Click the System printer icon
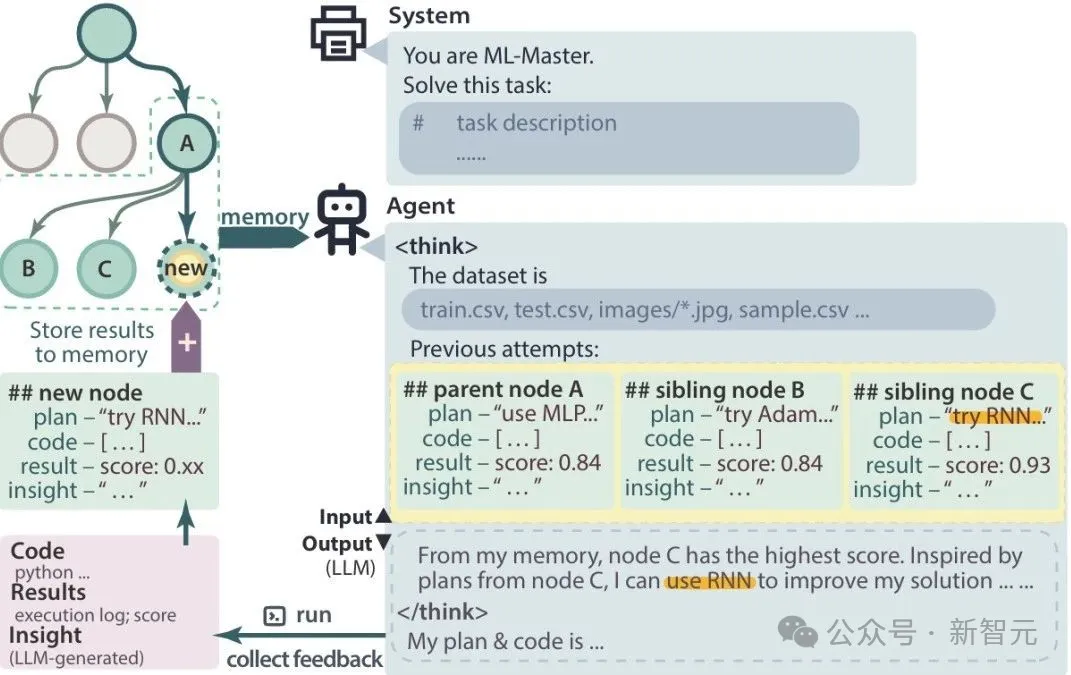The image size is (1071, 675). (338, 32)
